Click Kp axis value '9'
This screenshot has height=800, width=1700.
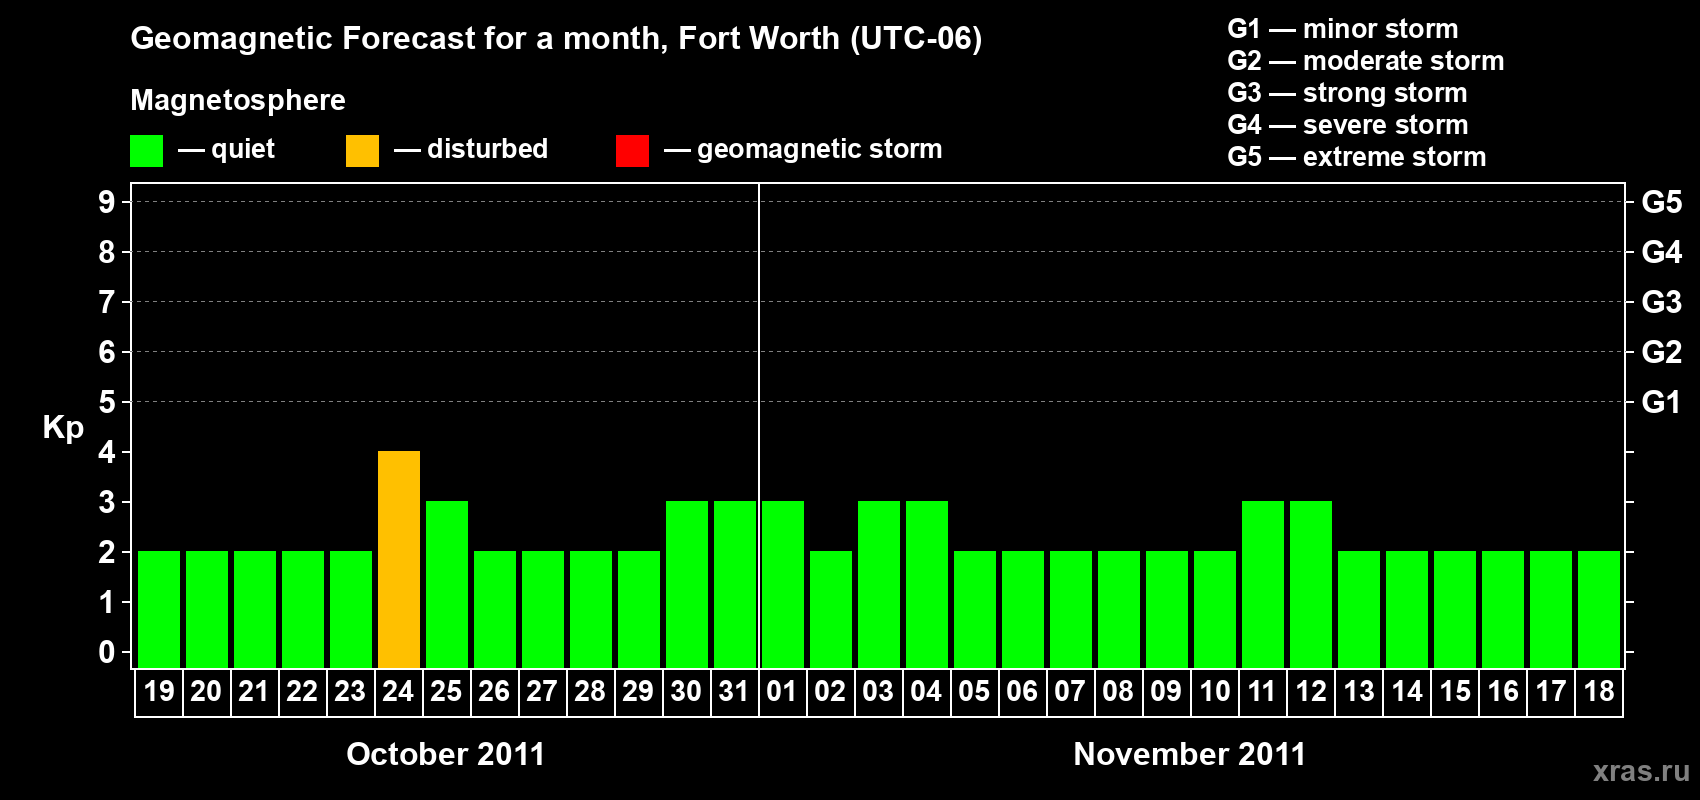(x=107, y=202)
